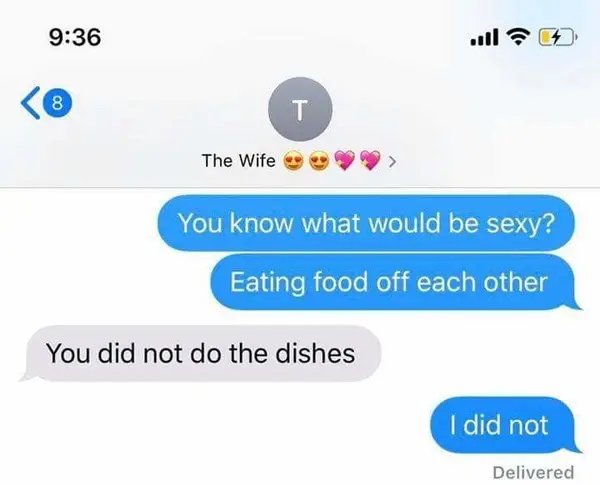The height and width of the screenshot is (485, 600).
Task: Tap empty space right of the gray bubble
Action: pyautogui.click(x=486, y=353)
